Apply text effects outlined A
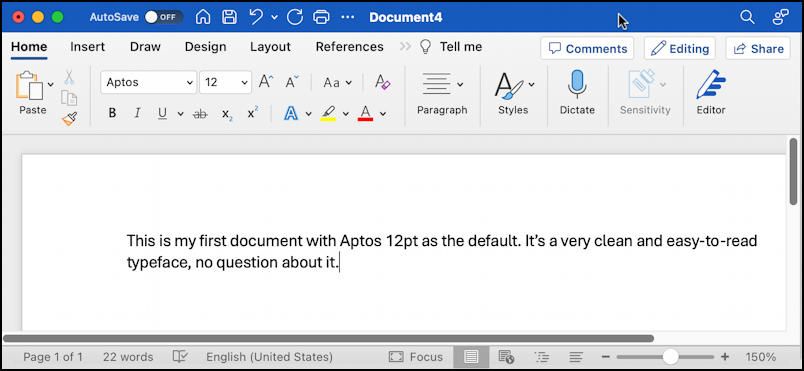The width and height of the screenshot is (804, 371). click(291, 113)
